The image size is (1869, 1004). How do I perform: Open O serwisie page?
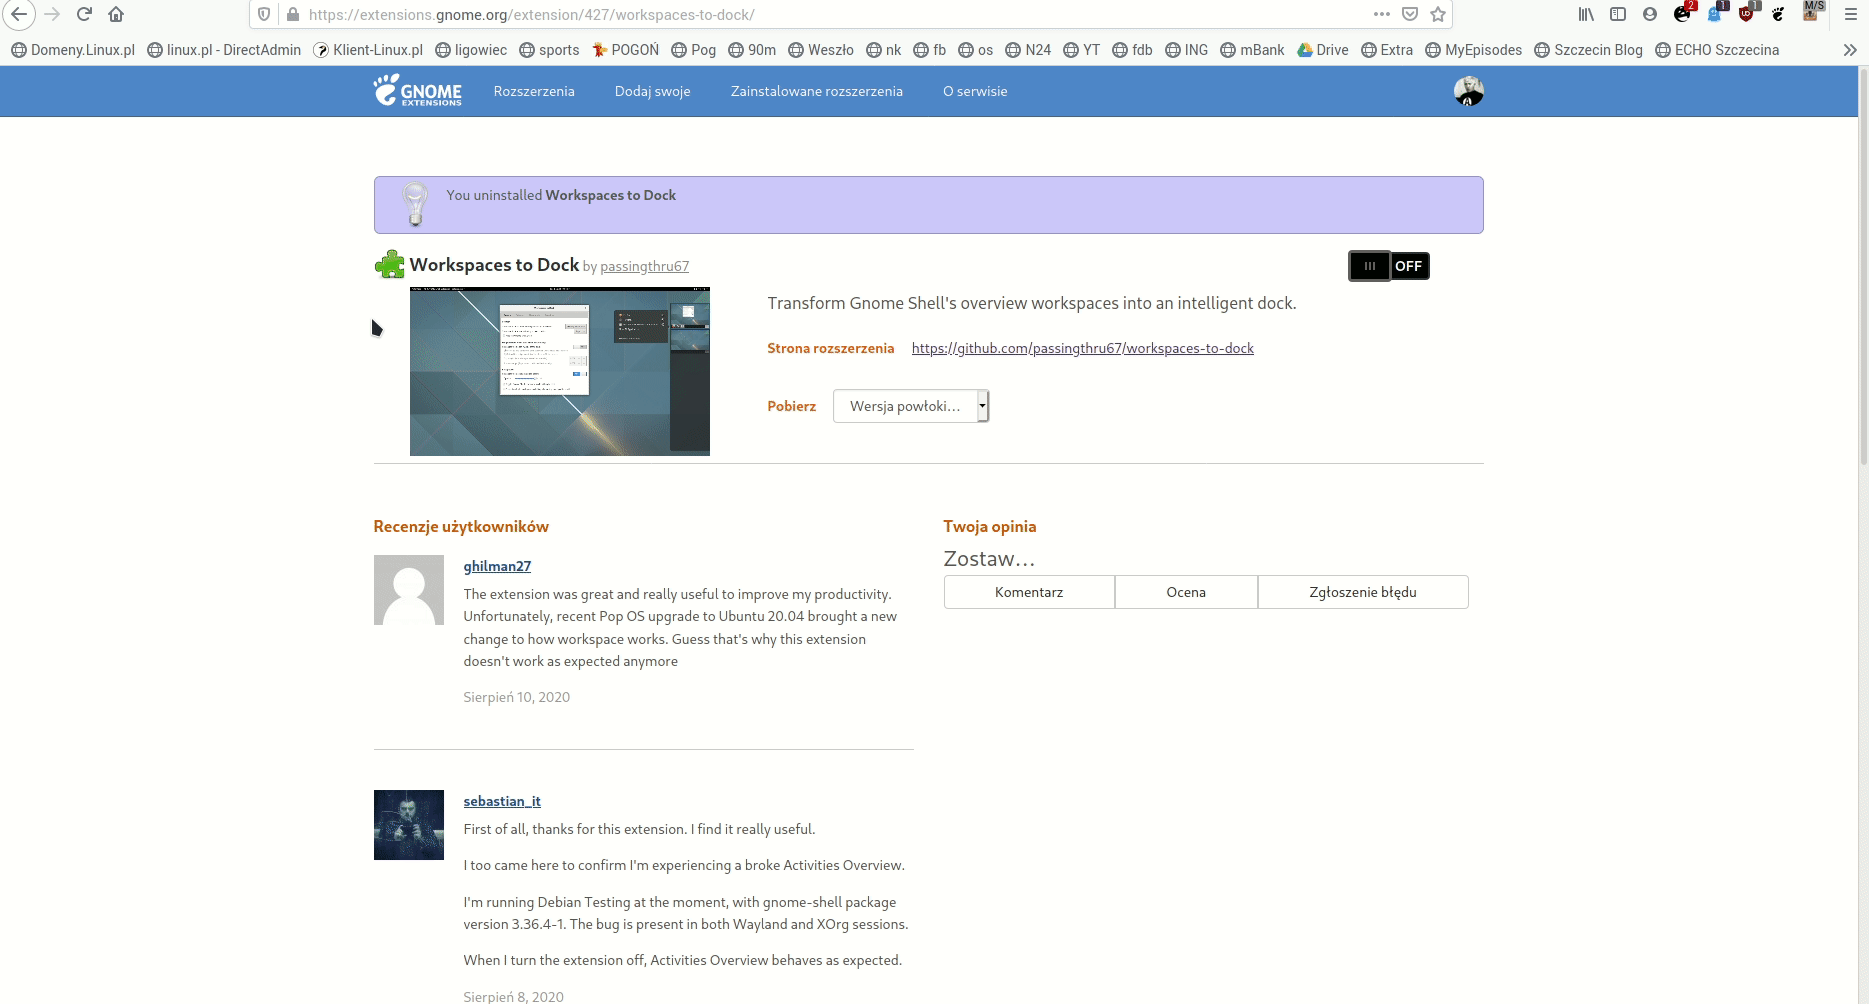(975, 91)
